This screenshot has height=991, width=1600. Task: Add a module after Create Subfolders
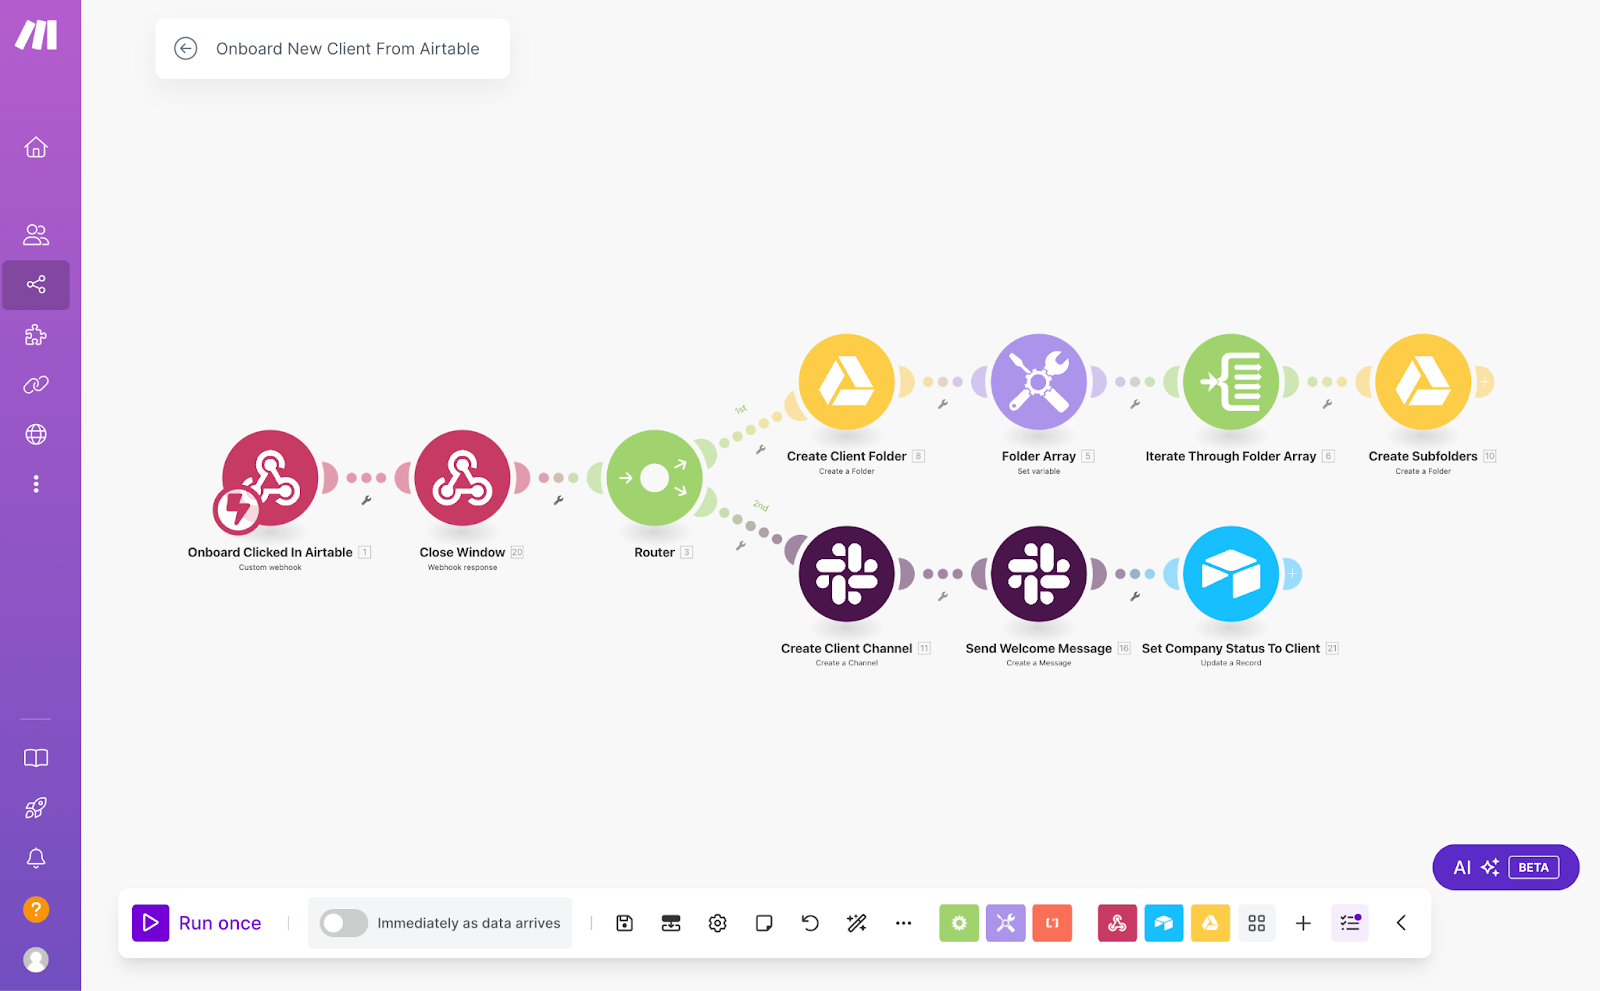click(x=1485, y=382)
